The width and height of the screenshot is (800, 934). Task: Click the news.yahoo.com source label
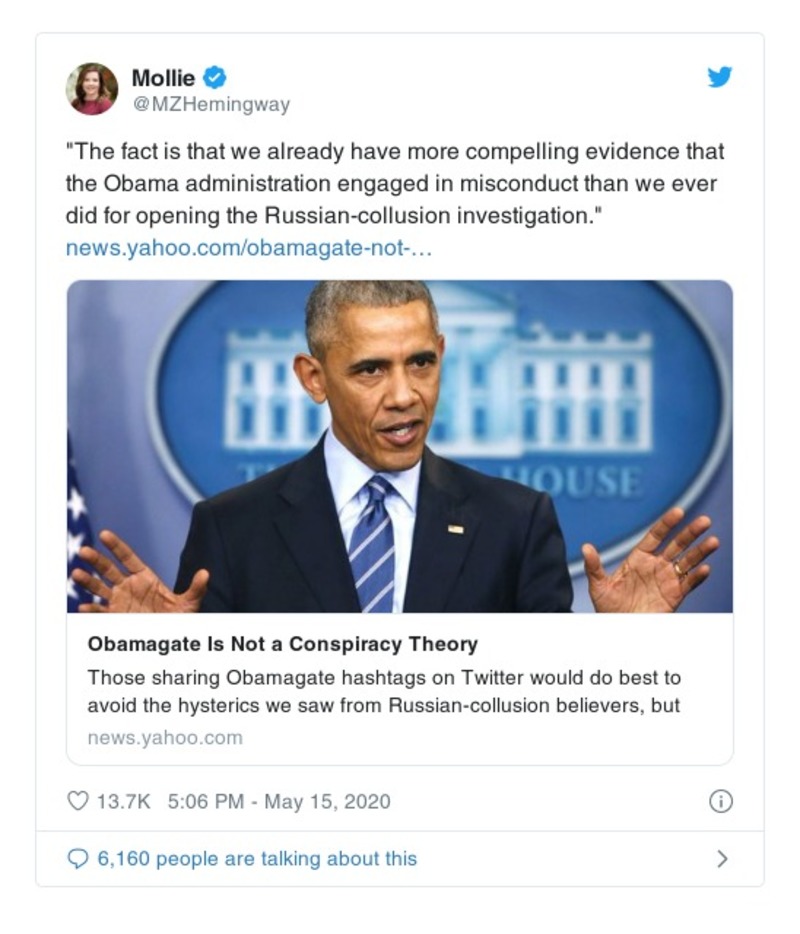tap(164, 738)
